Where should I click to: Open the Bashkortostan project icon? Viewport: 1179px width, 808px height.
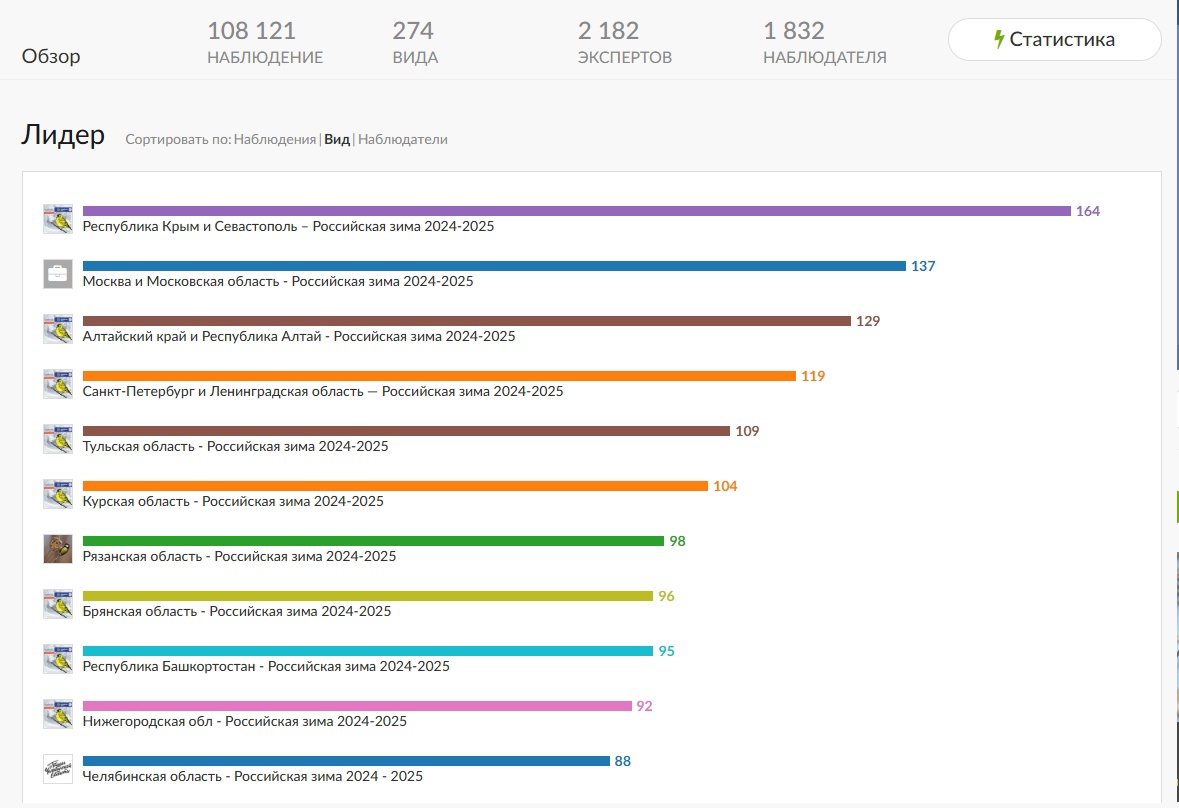(x=58, y=658)
